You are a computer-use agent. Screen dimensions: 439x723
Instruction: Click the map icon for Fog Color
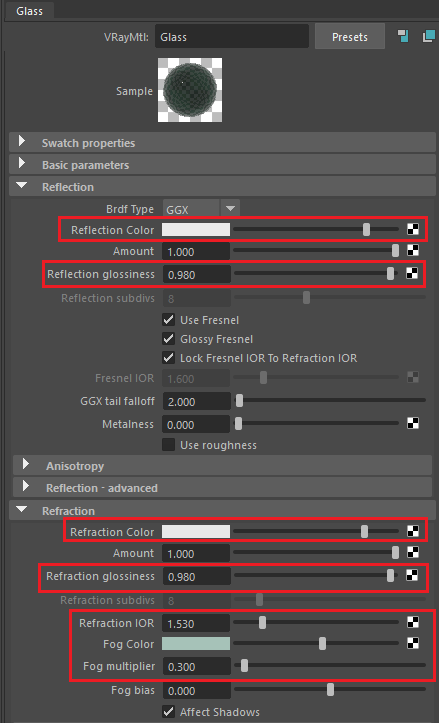tap(413, 643)
